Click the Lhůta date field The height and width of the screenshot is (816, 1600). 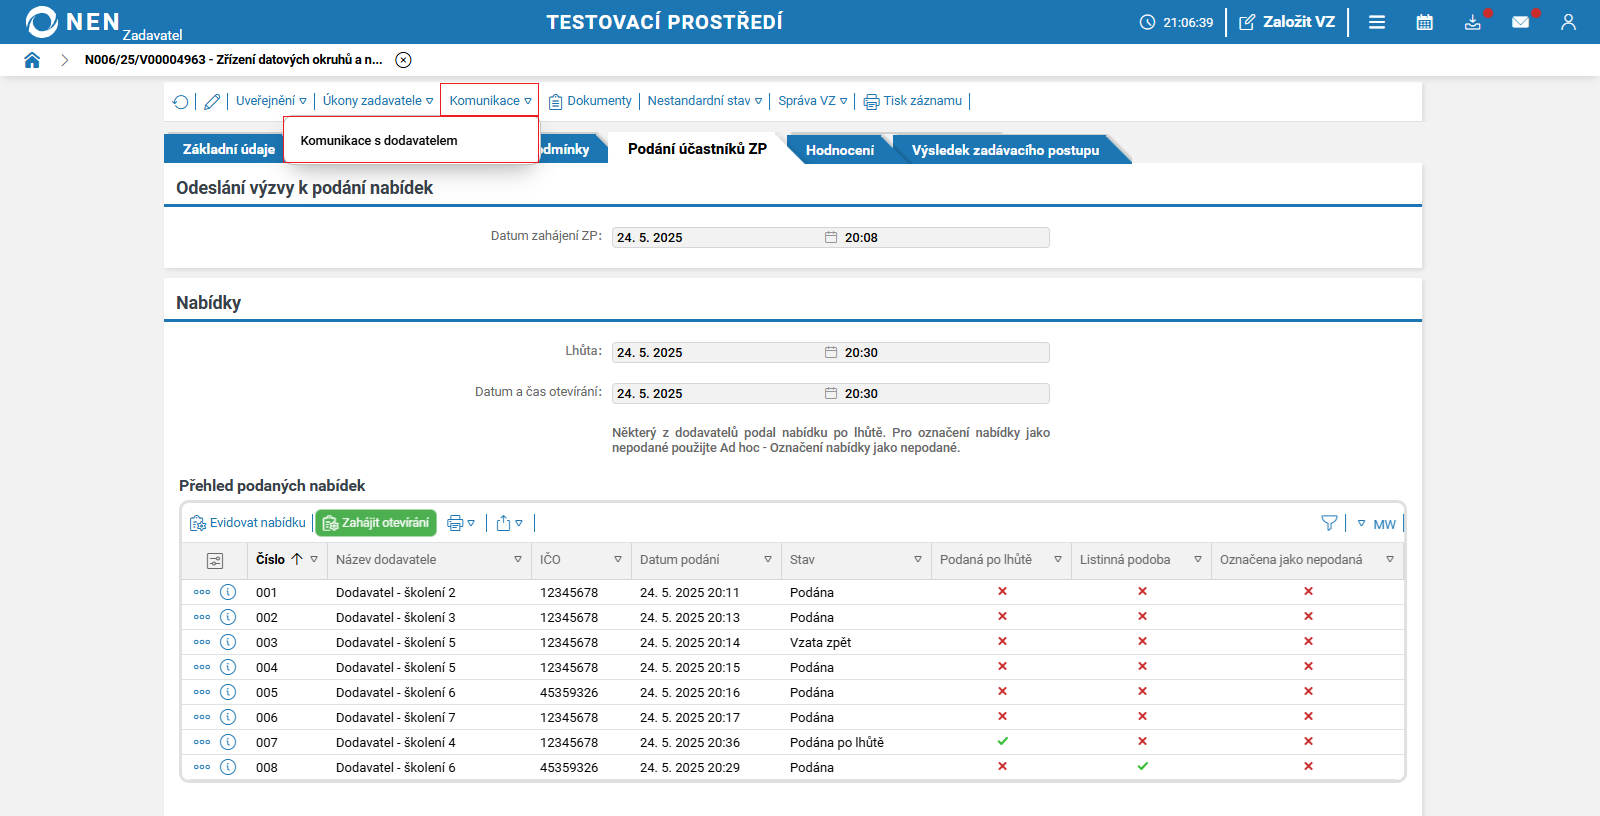point(717,352)
